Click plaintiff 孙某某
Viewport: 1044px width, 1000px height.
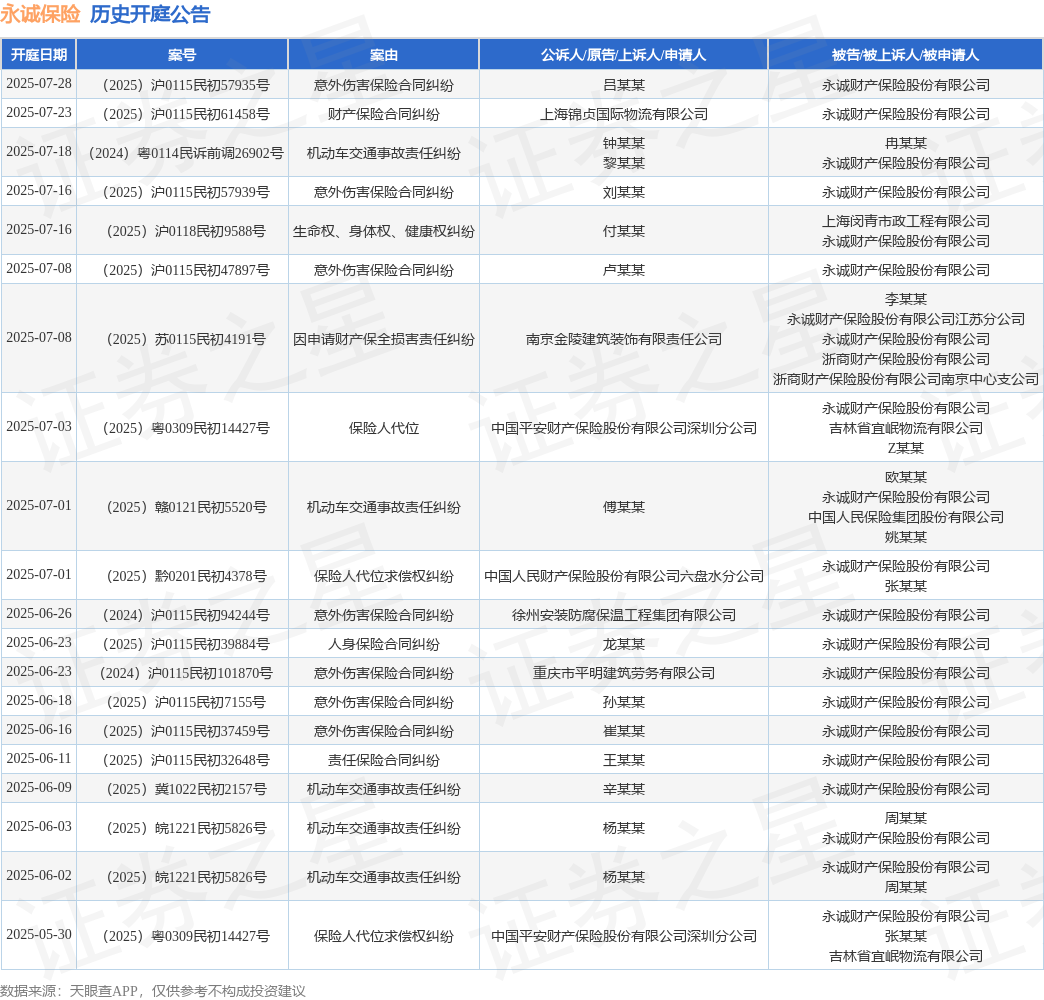(624, 702)
